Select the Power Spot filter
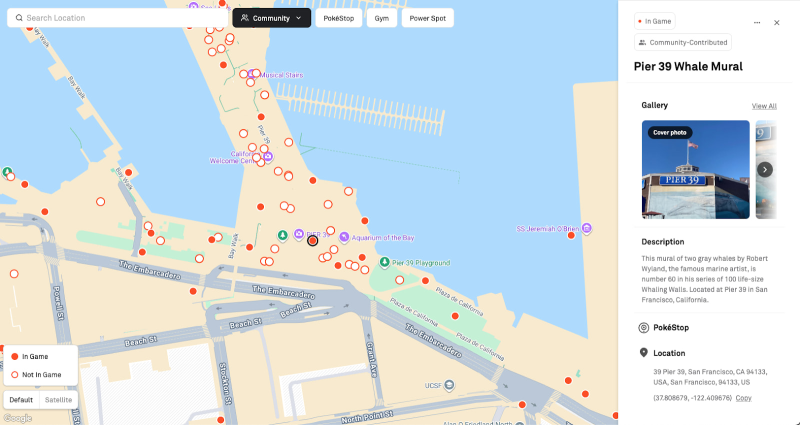800x425 pixels. coord(427,18)
